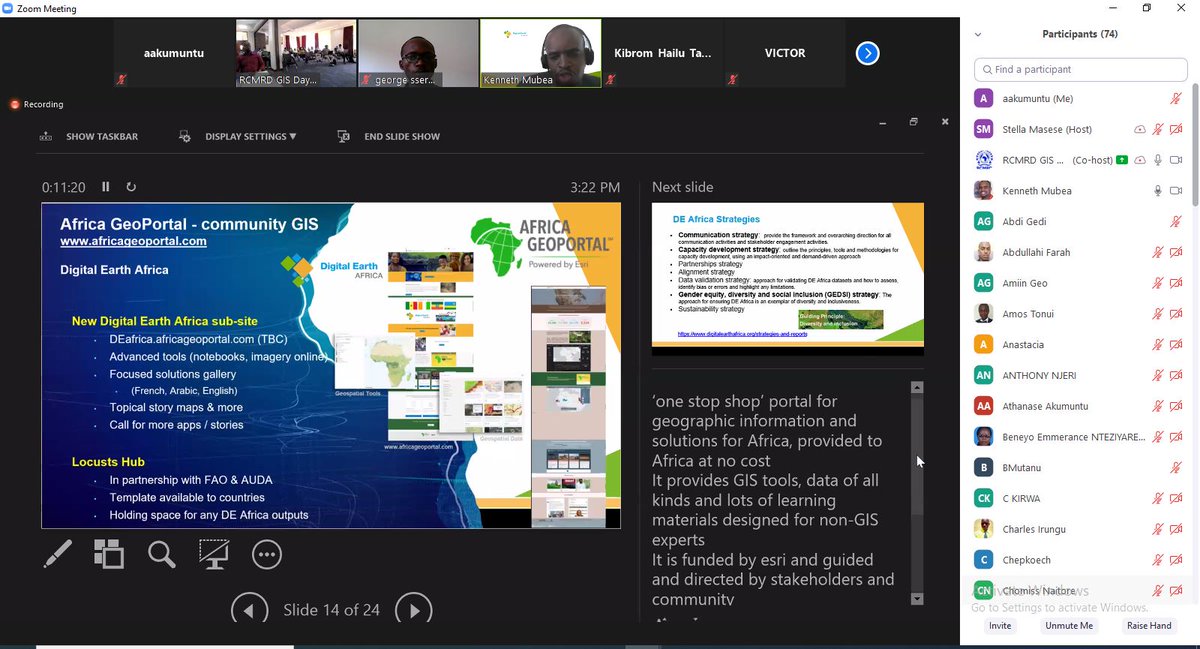Open the see all slides grid
This screenshot has width=1200, height=649.
(108, 554)
